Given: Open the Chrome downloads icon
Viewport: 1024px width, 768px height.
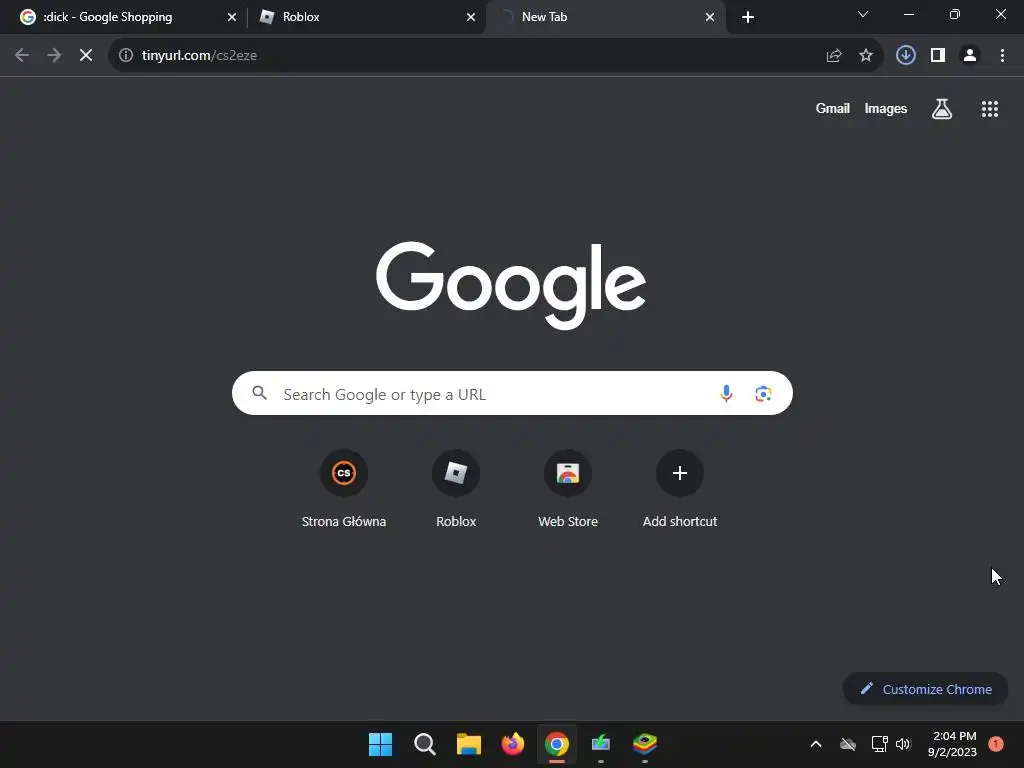Looking at the screenshot, I should pyautogui.click(x=906, y=56).
